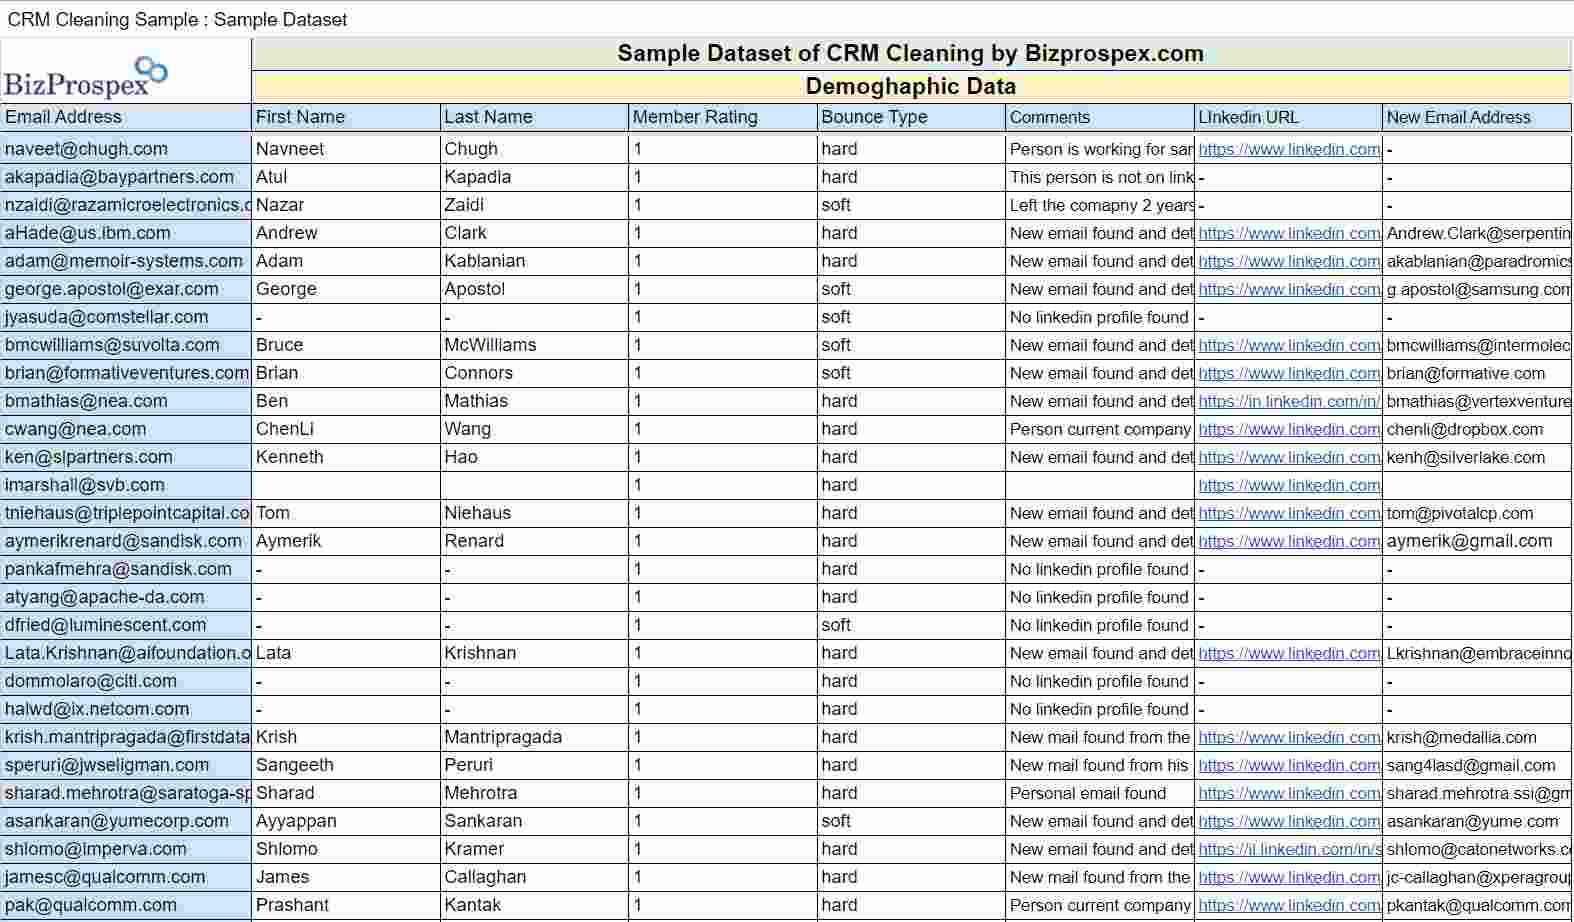Click Prashant Kantak's LinkedIn URL

coord(1288,905)
